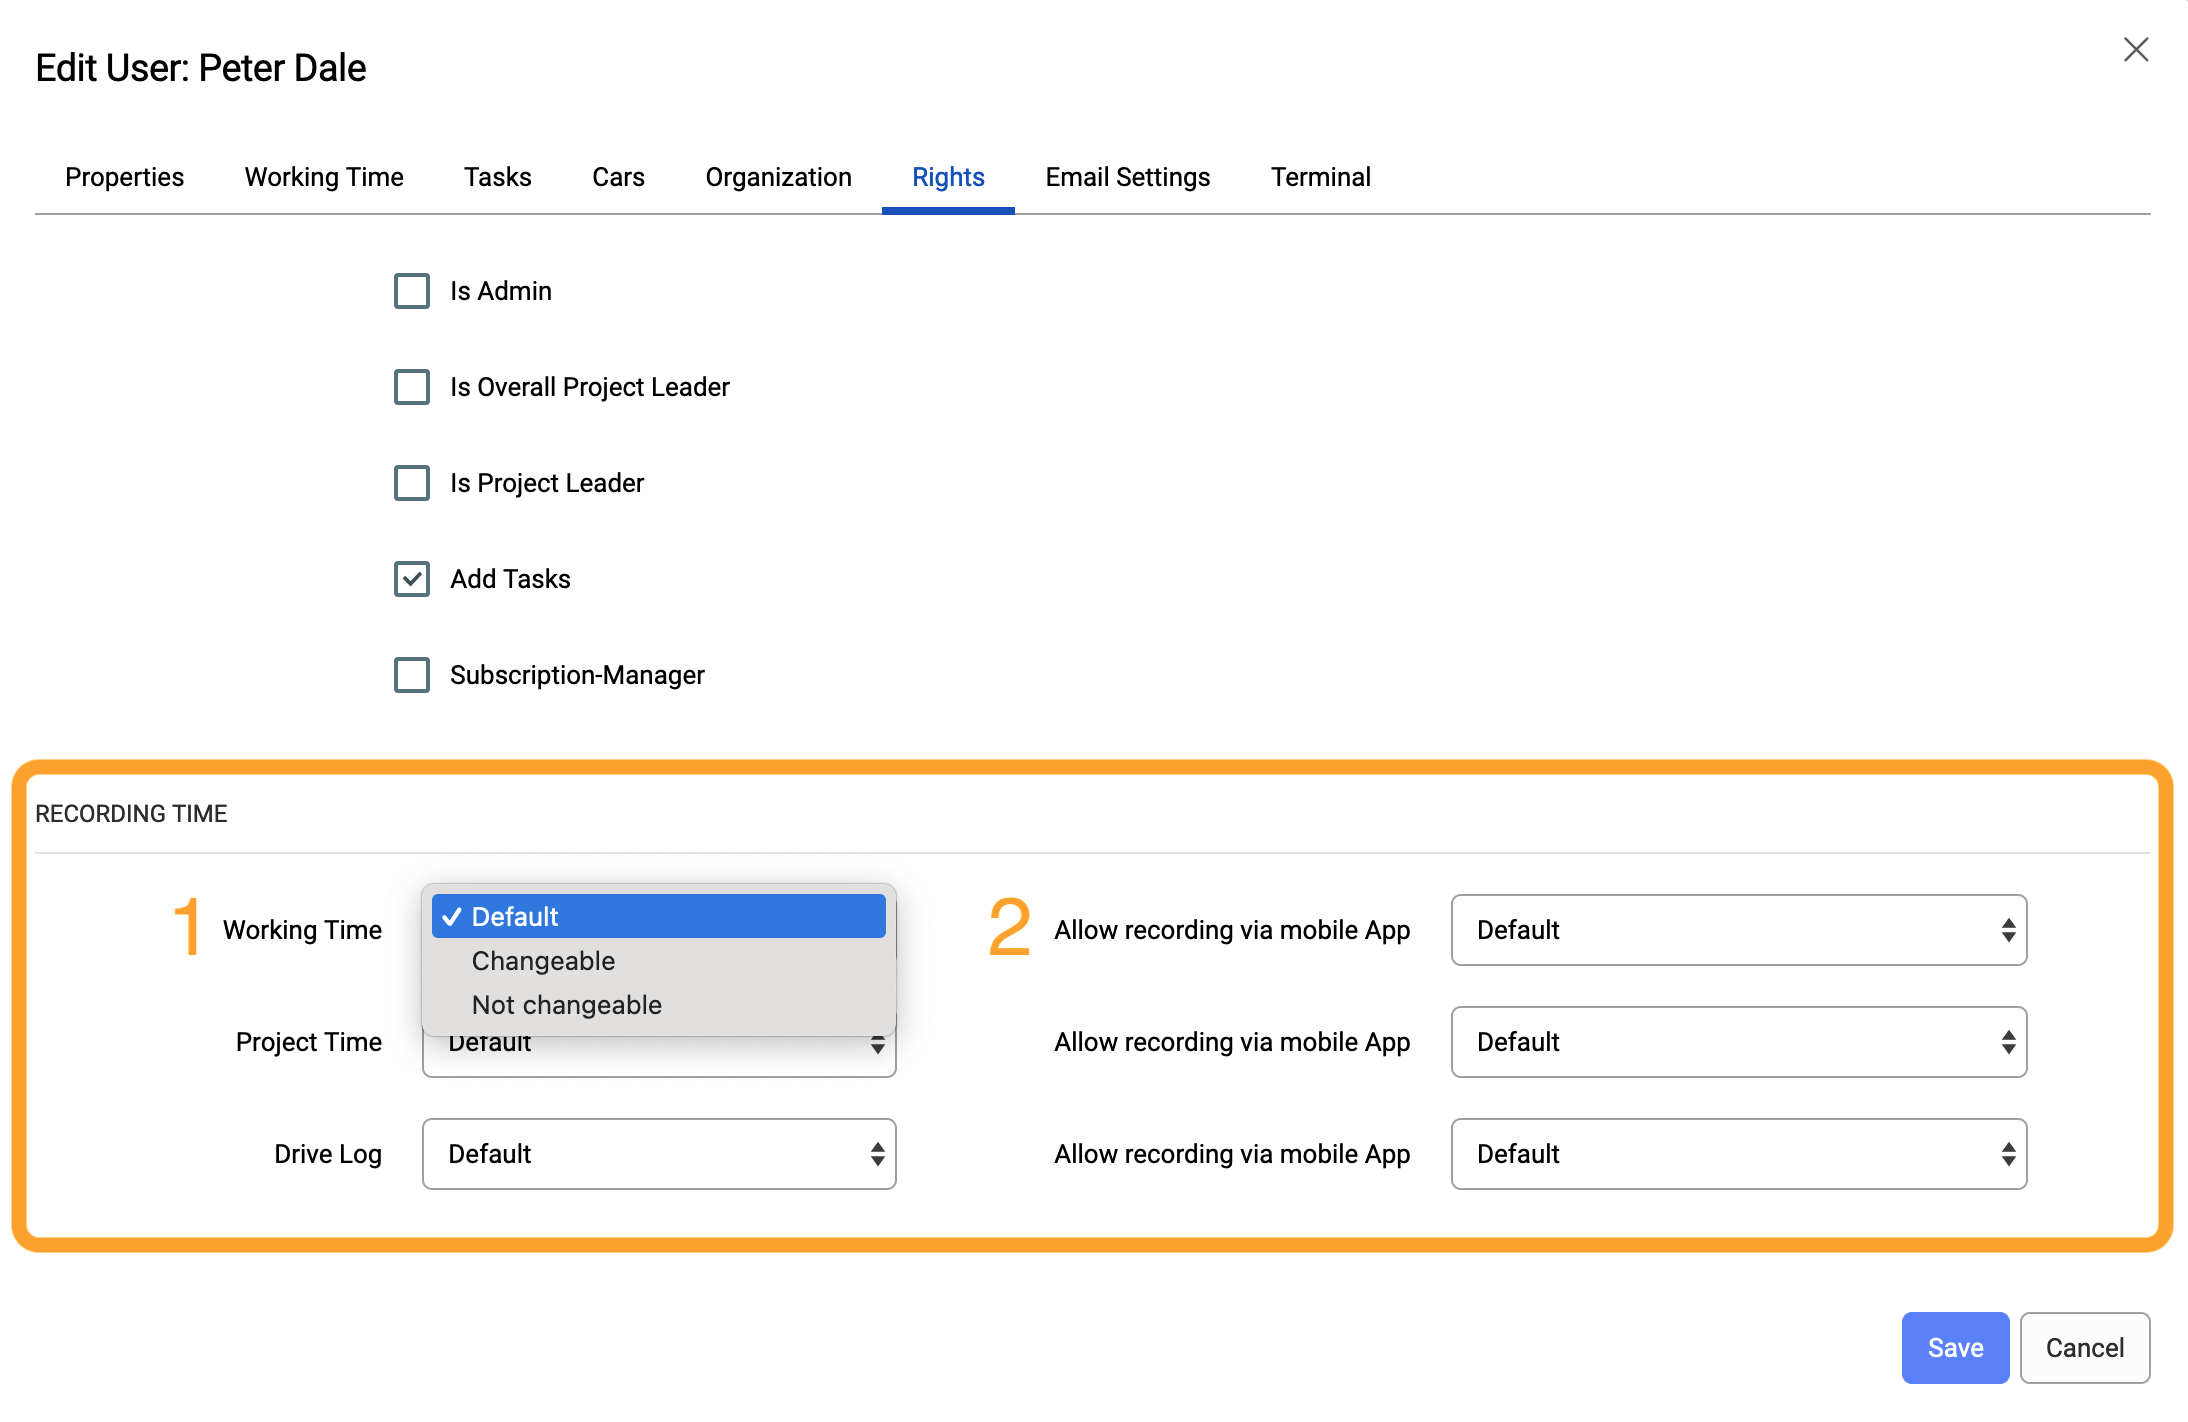
Task: Save the user rights changes
Action: (1955, 1348)
